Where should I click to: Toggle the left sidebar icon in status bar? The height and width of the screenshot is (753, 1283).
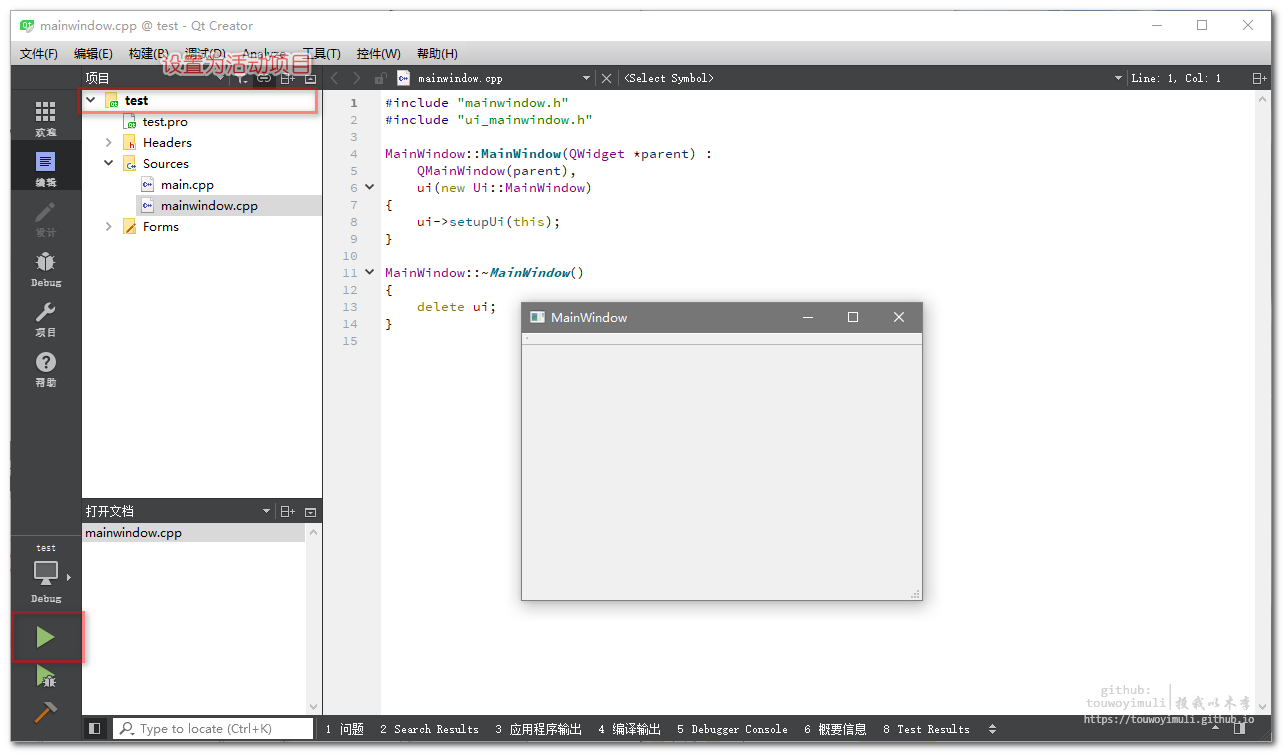tap(95, 729)
